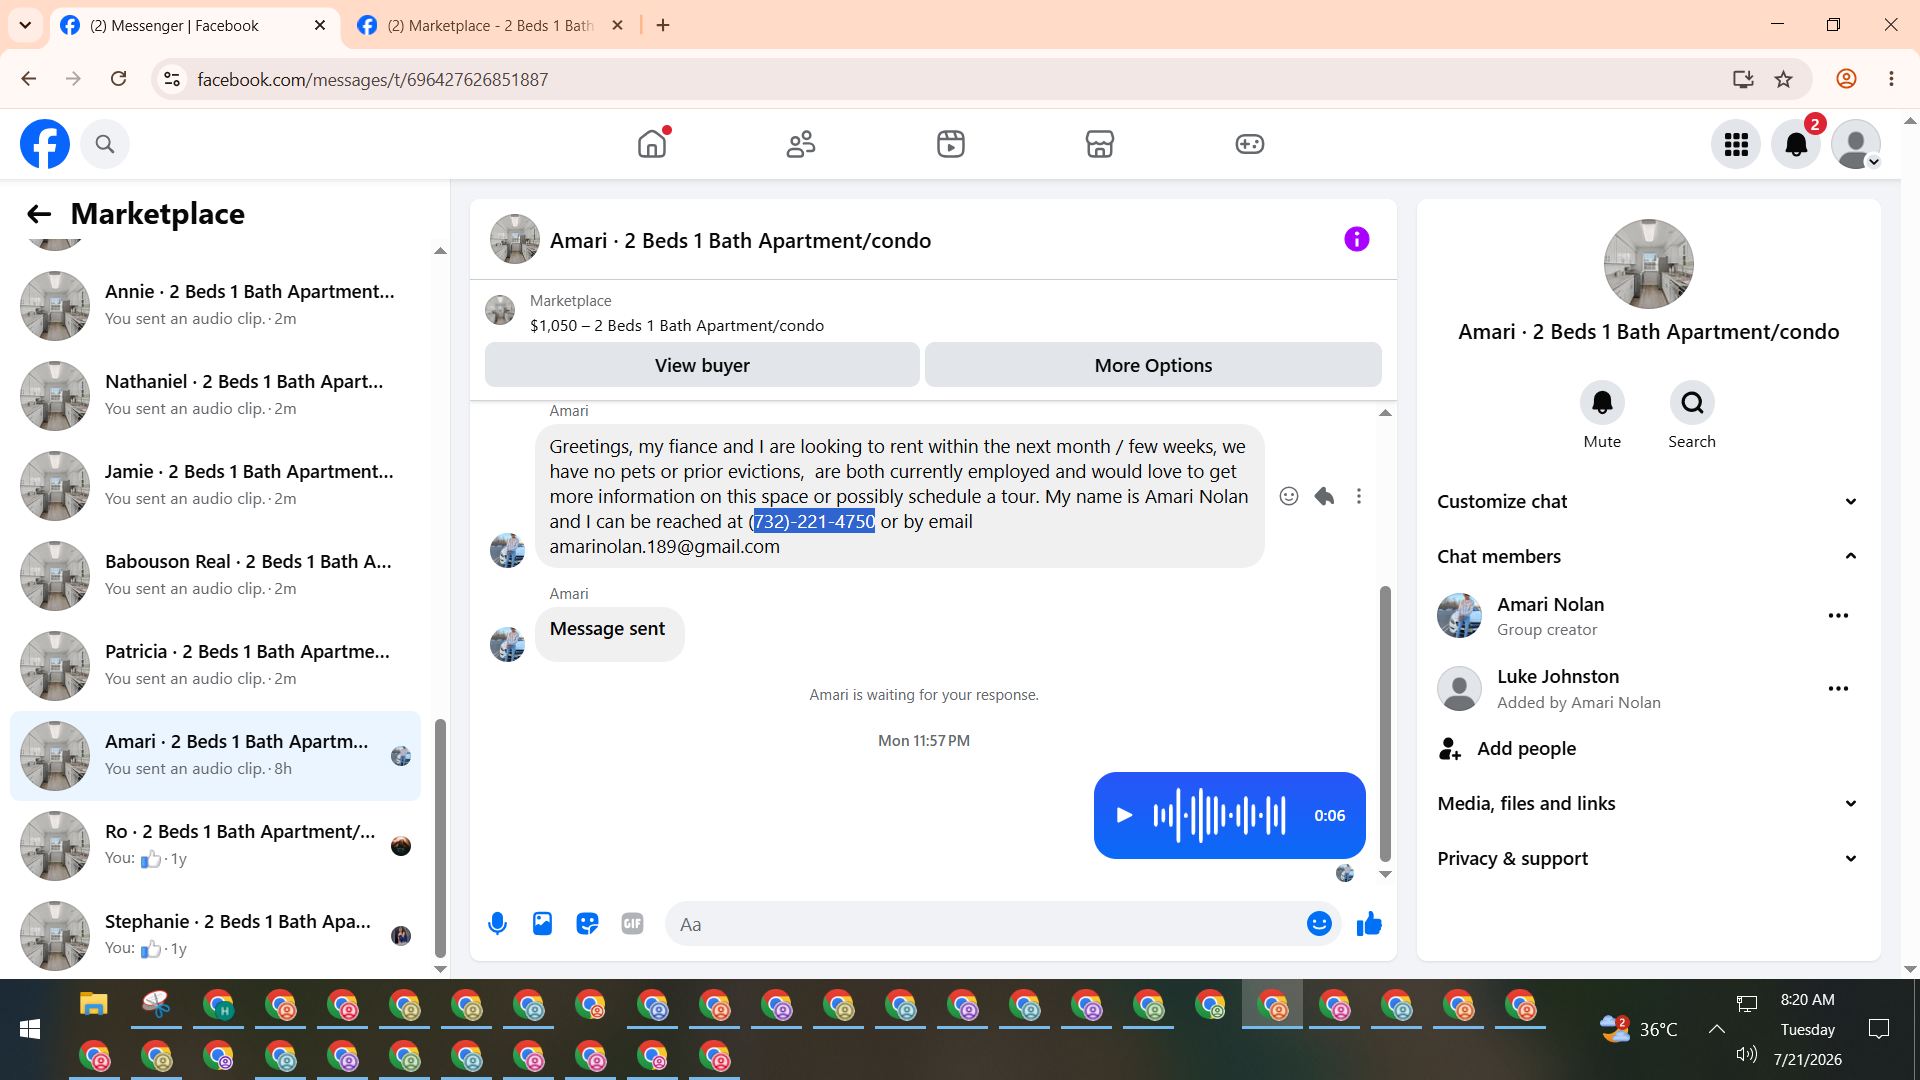Switch to the Marketplace browser tab
1920x1080 pixels.
pyautogui.click(x=490, y=26)
